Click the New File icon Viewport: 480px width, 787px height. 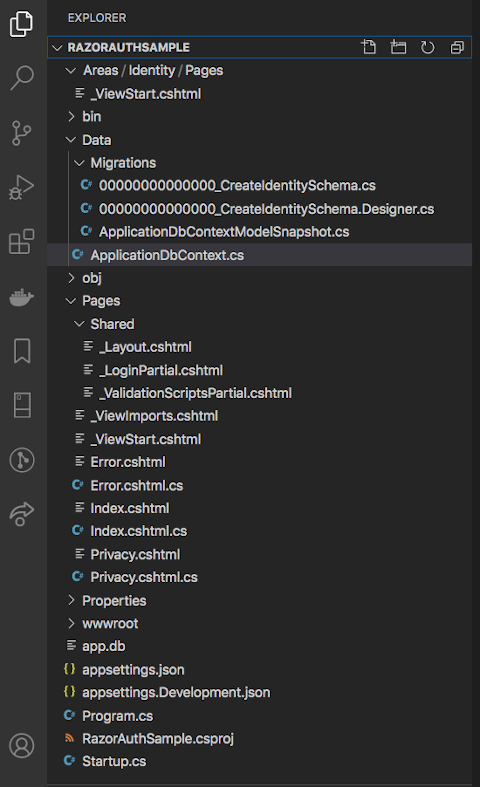(369, 47)
